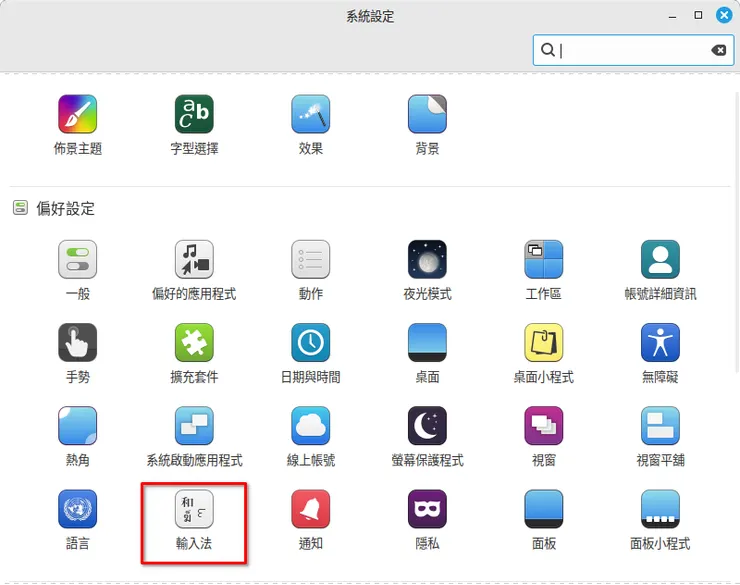Open the 視窗 windows settings
This screenshot has height=585, width=740.
544,436
